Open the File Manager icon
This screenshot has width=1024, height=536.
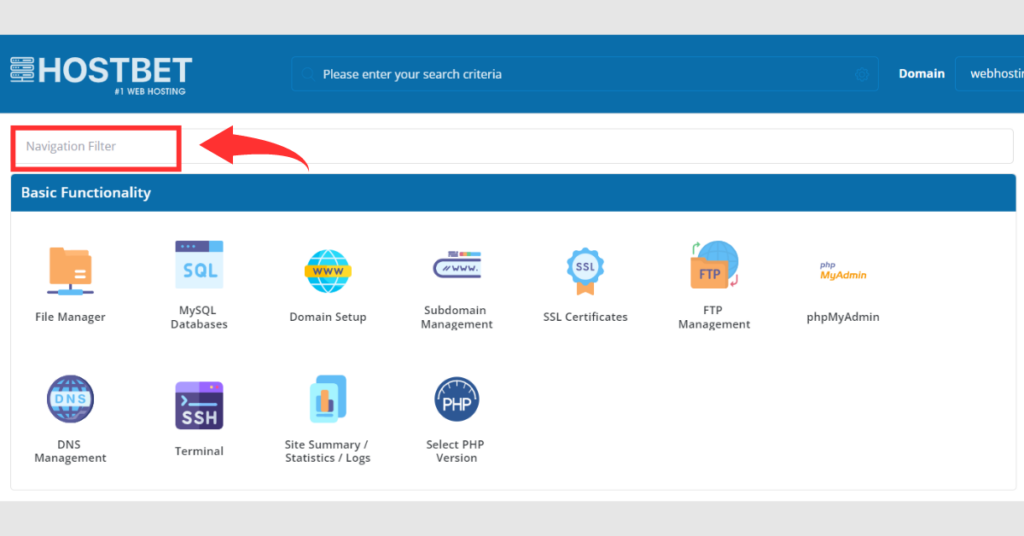(71, 271)
